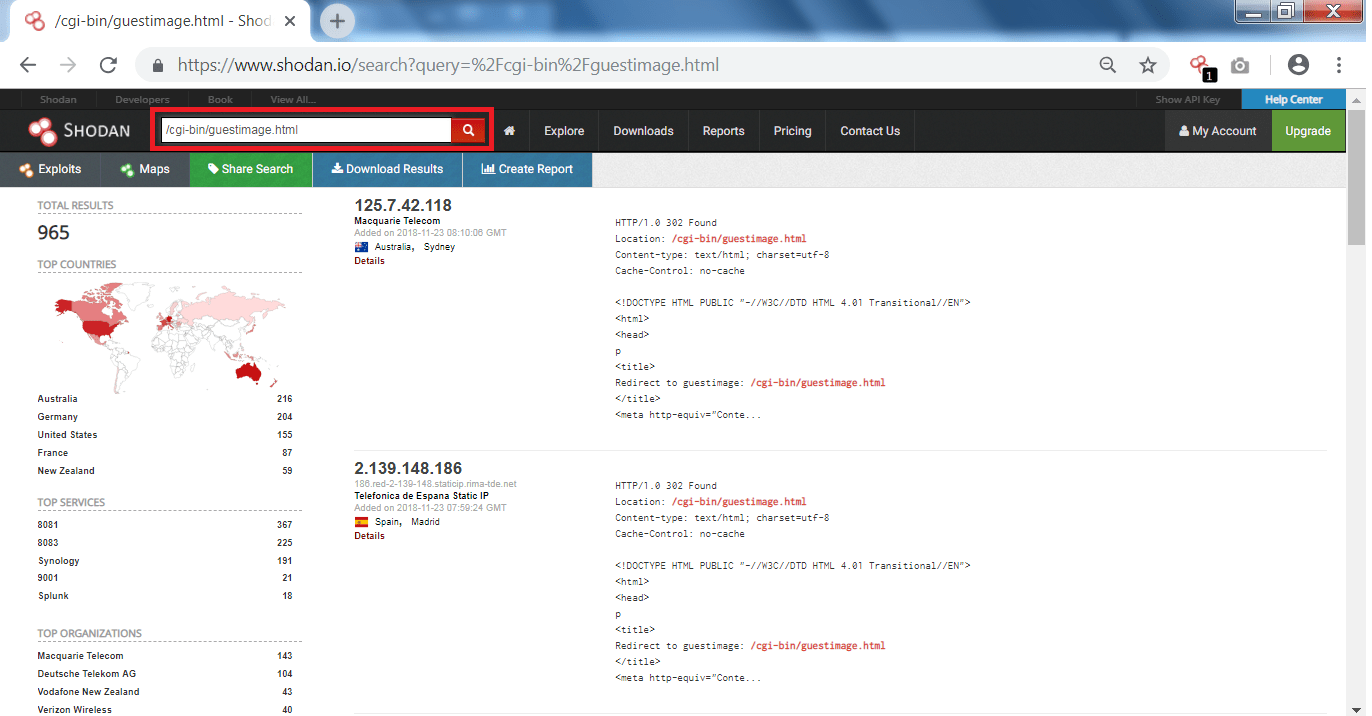The image size is (1372, 716).
Task: Filter by organization Vodafone New Zealand
Action: tap(88, 692)
